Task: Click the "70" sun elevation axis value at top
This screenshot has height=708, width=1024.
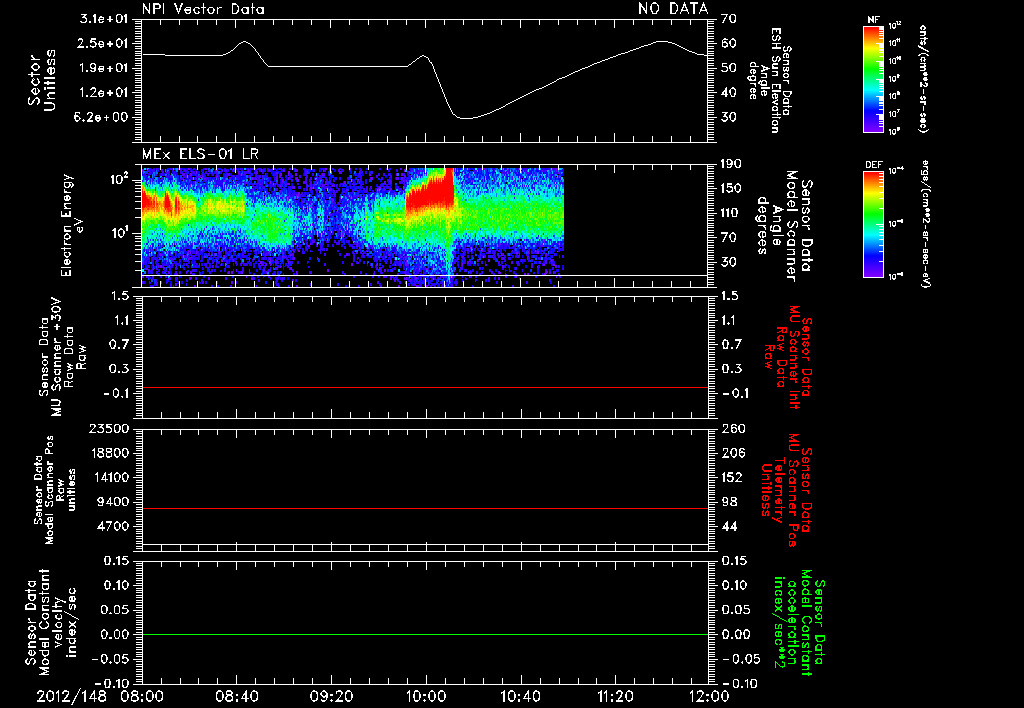Action: (x=729, y=19)
